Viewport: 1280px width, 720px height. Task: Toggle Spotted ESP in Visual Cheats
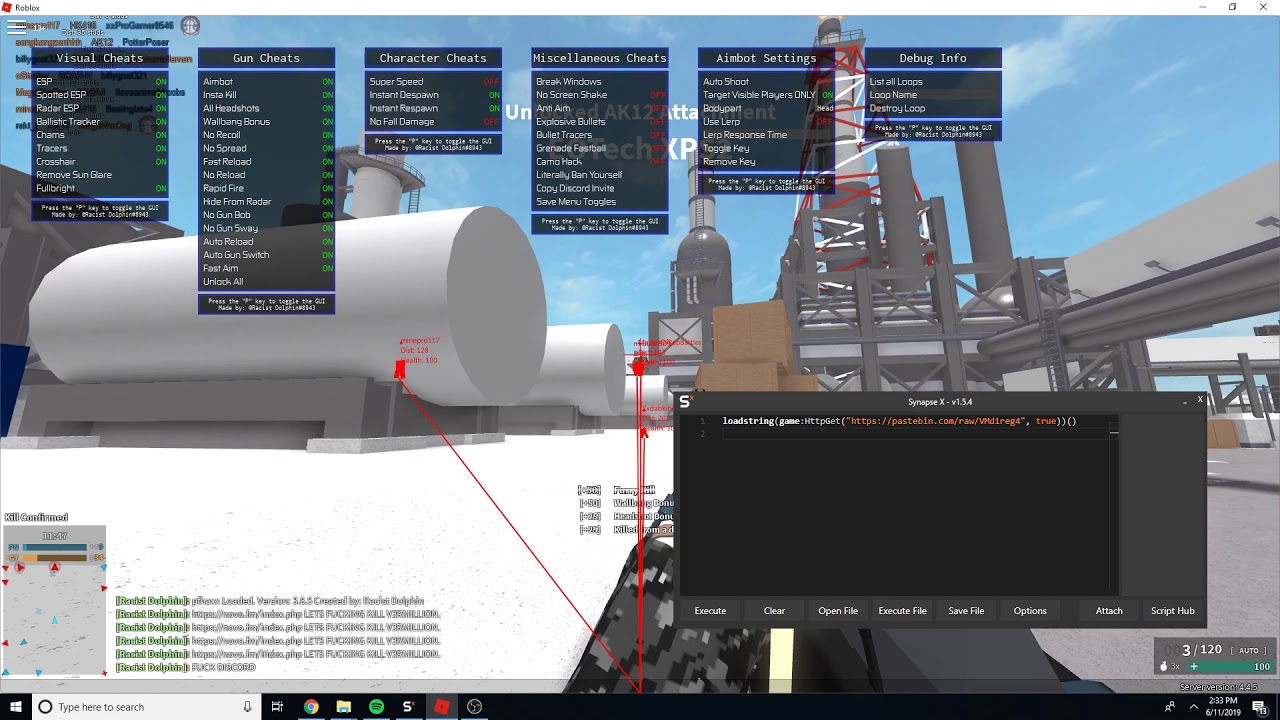[100, 95]
